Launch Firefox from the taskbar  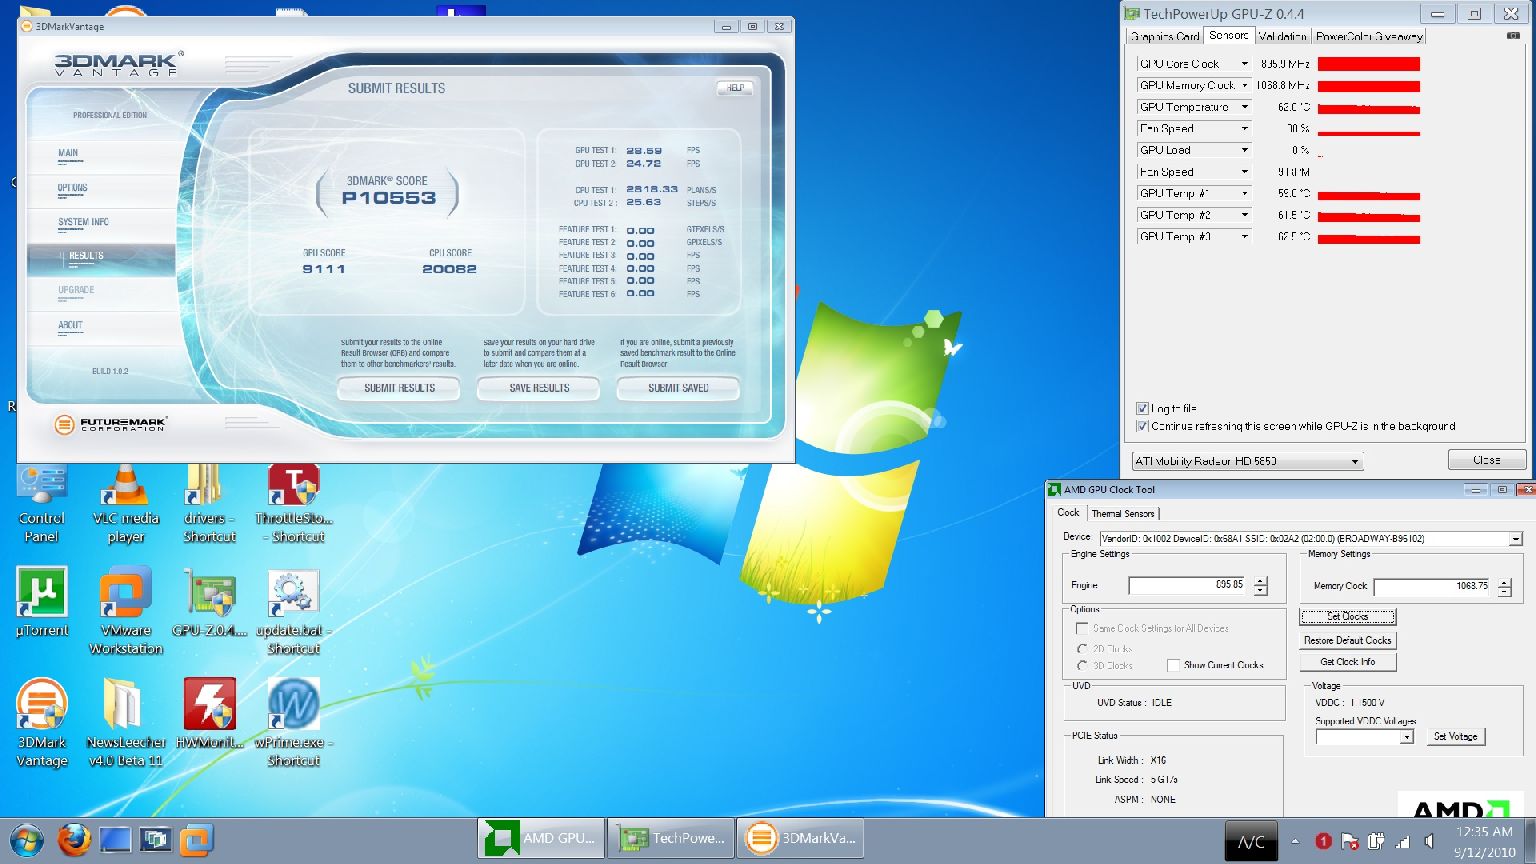click(73, 840)
